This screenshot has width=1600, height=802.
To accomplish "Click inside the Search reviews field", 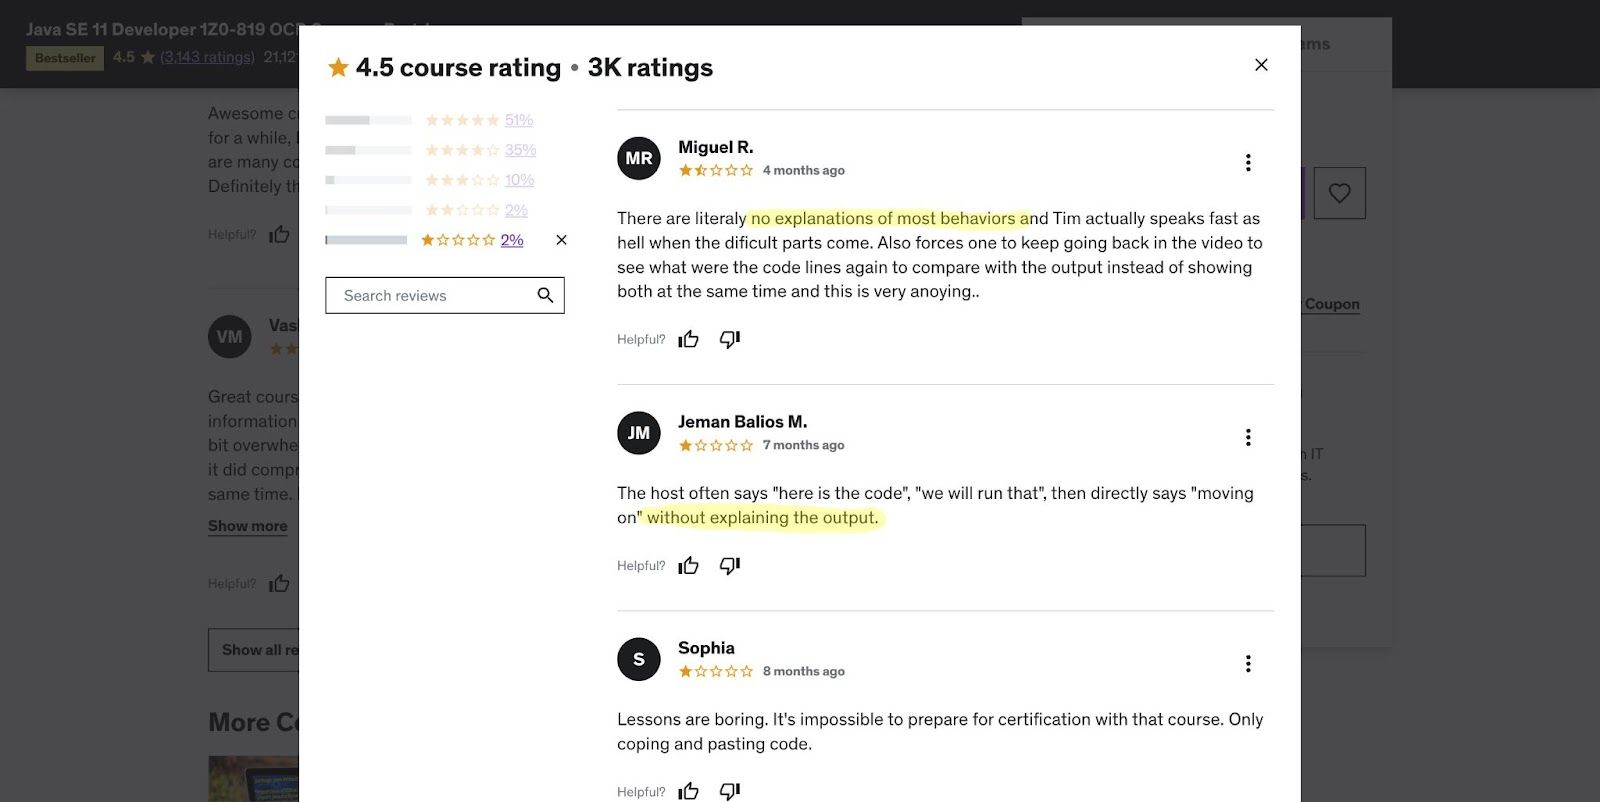I will point(430,295).
